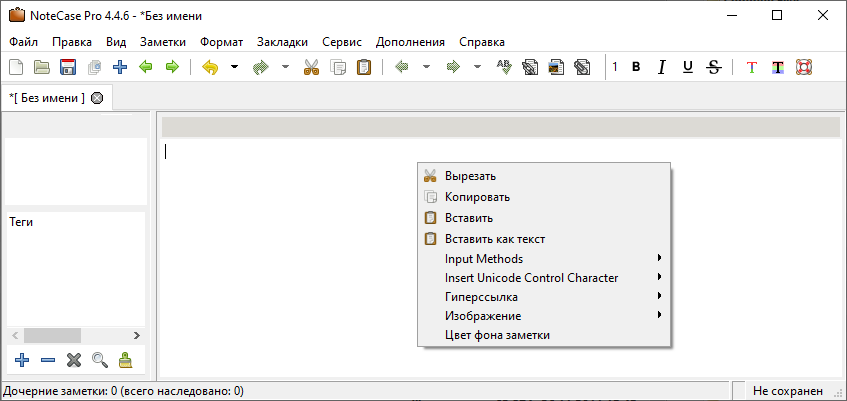Delete tags with gray X icon
This screenshot has height=401, width=847.
[x=74, y=360]
